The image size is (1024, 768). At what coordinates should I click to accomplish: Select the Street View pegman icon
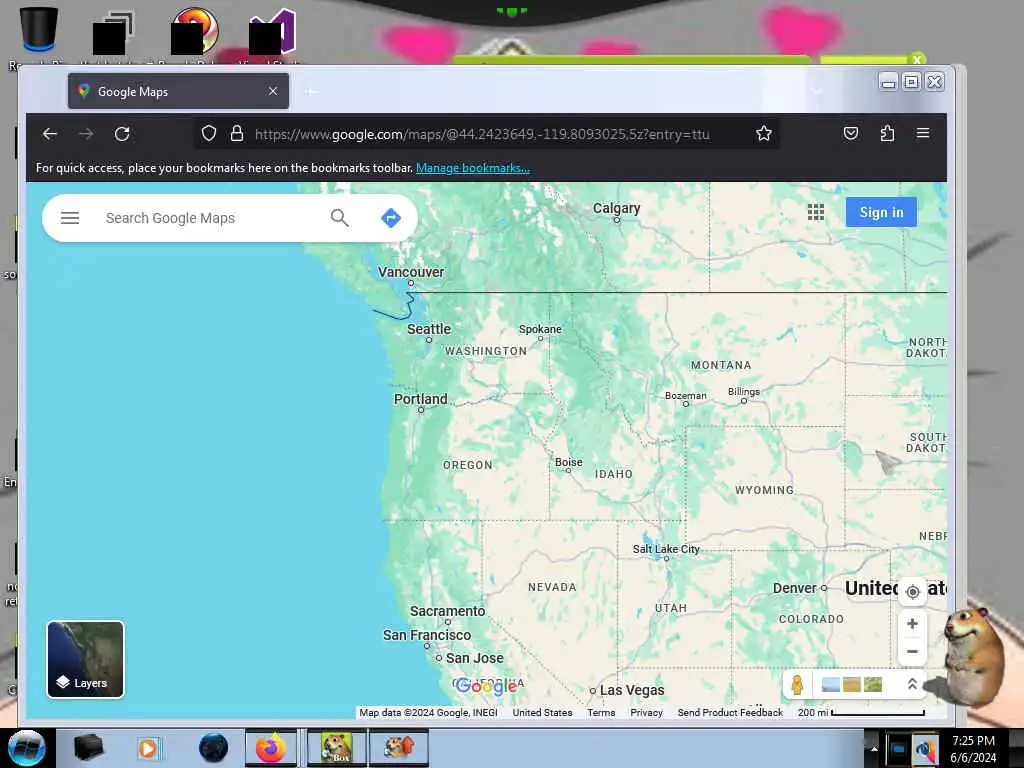797,684
